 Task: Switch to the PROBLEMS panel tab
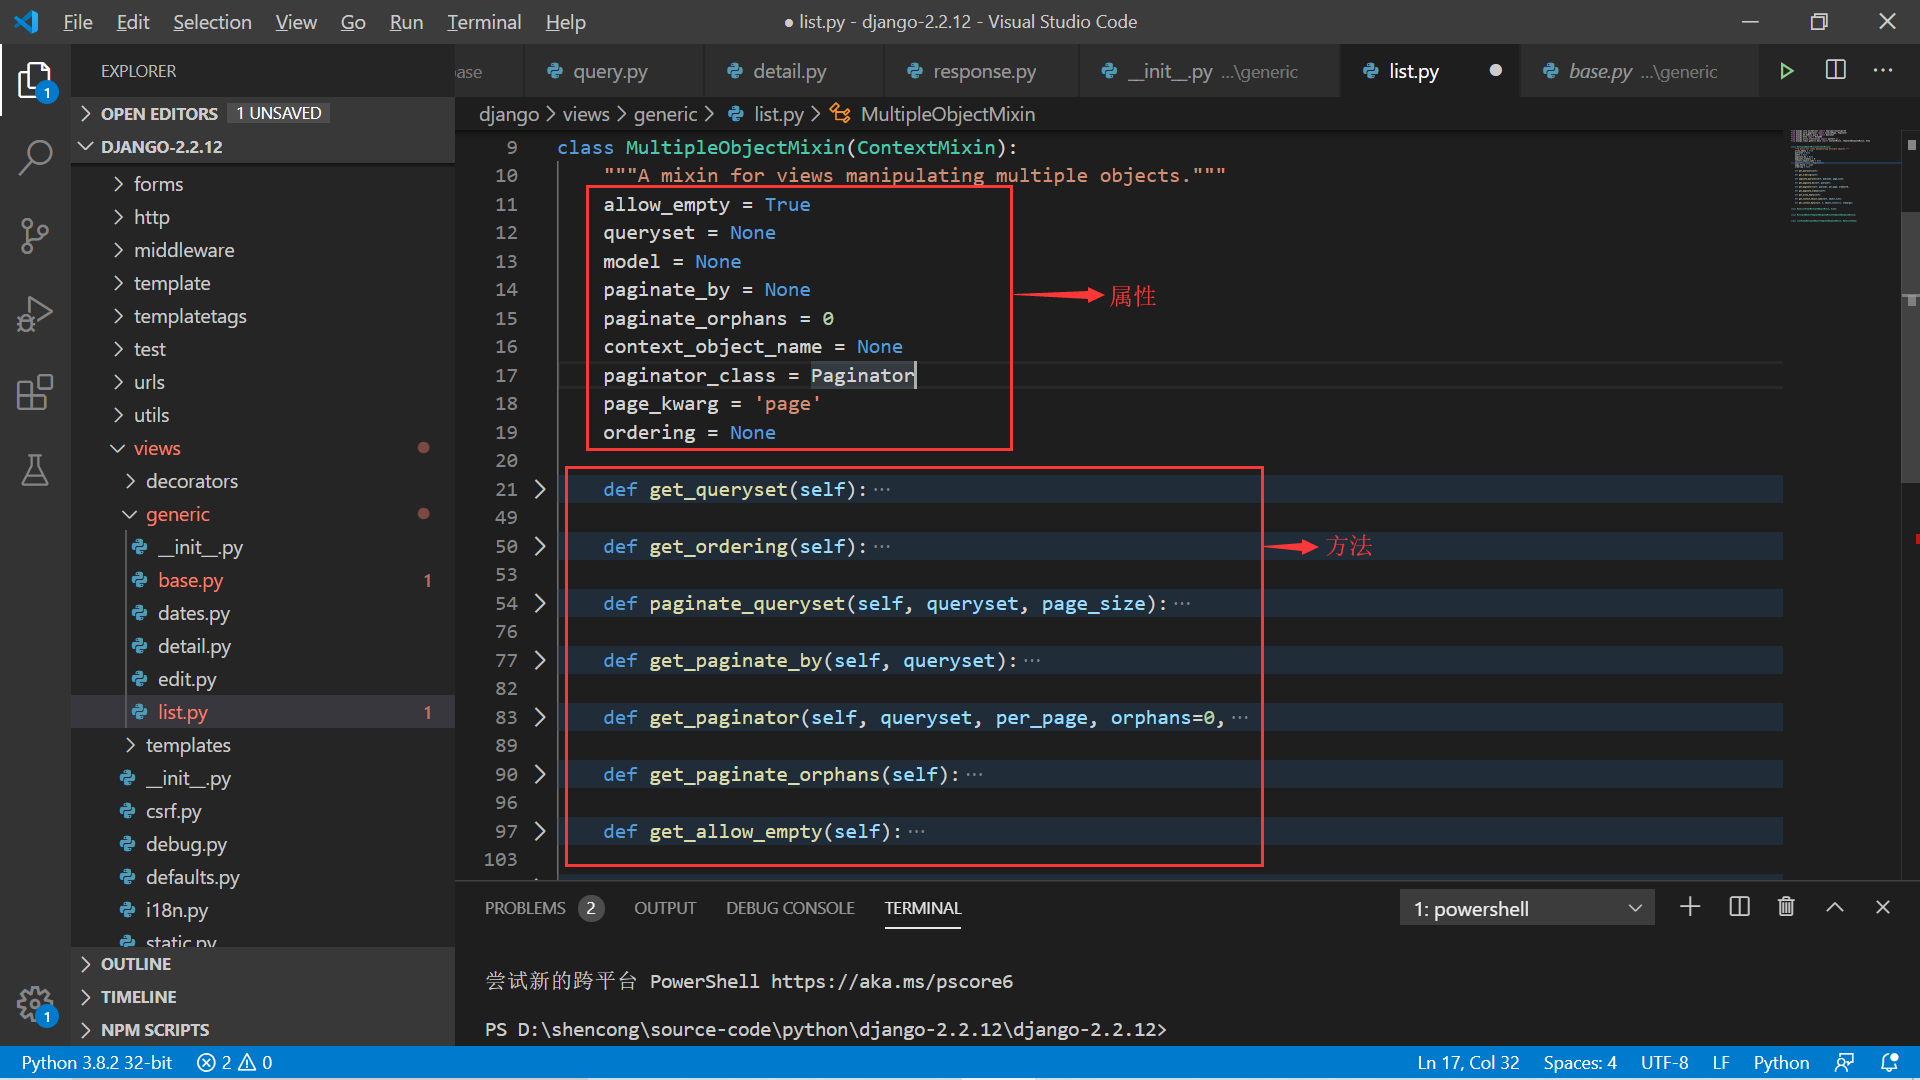point(543,908)
